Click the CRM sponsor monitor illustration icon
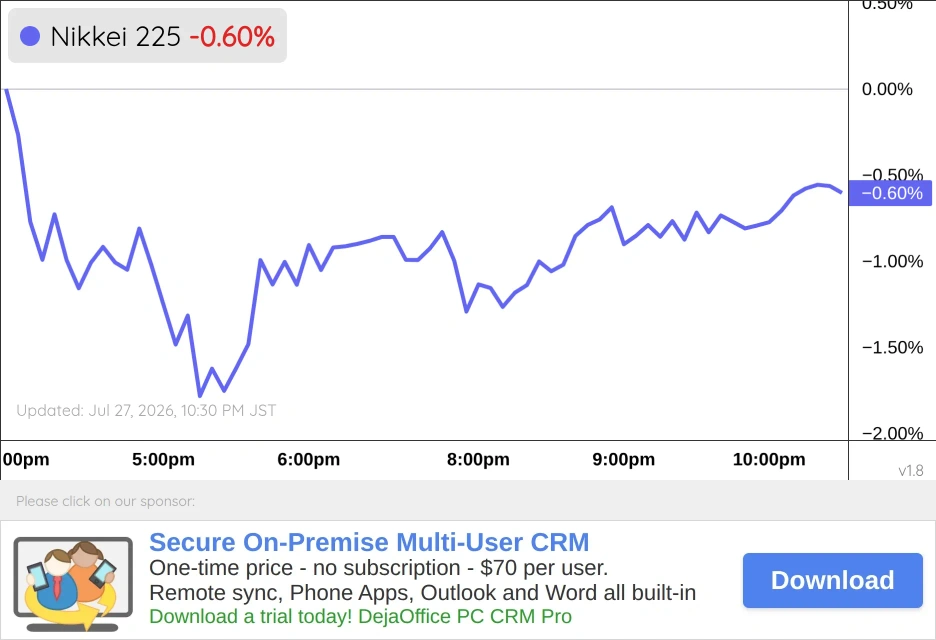Screen dimensions: 936x640 pos(73,584)
